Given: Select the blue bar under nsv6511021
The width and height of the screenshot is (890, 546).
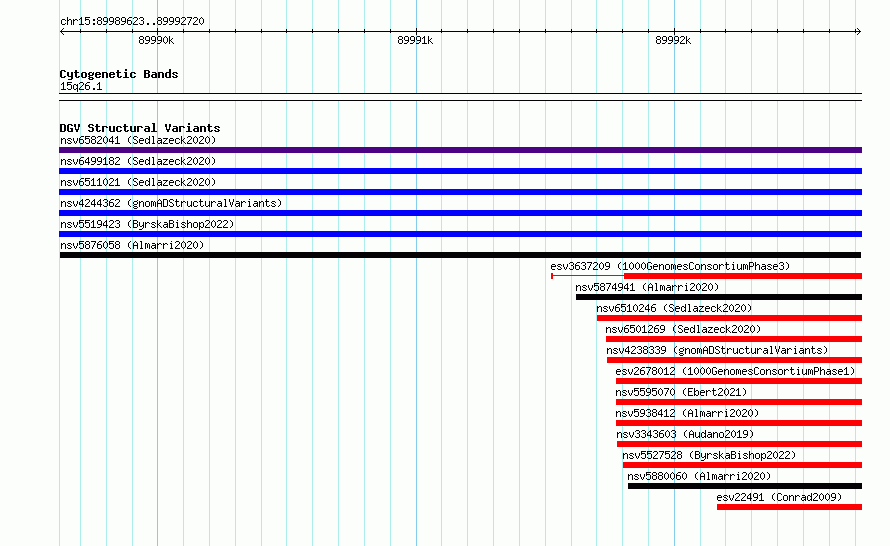Looking at the screenshot, I should pos(460,192).
